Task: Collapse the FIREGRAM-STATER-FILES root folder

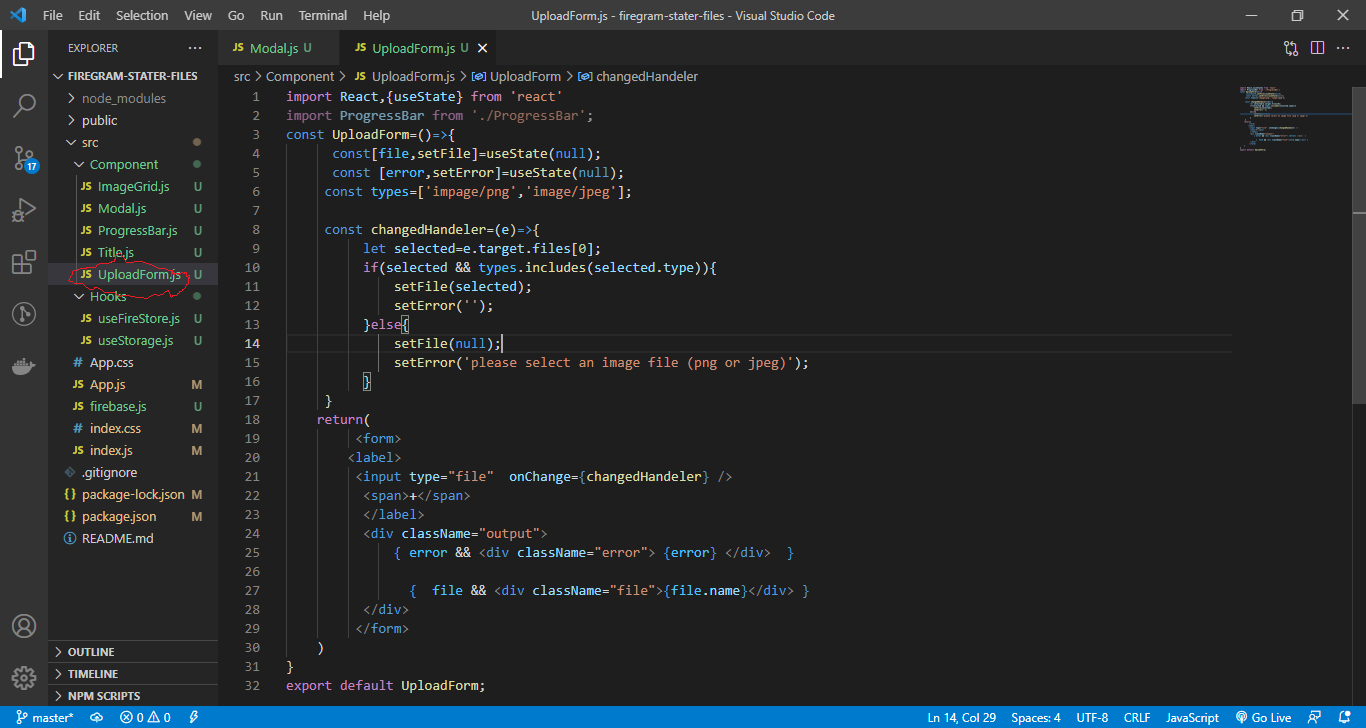Action: pos(133,76)
